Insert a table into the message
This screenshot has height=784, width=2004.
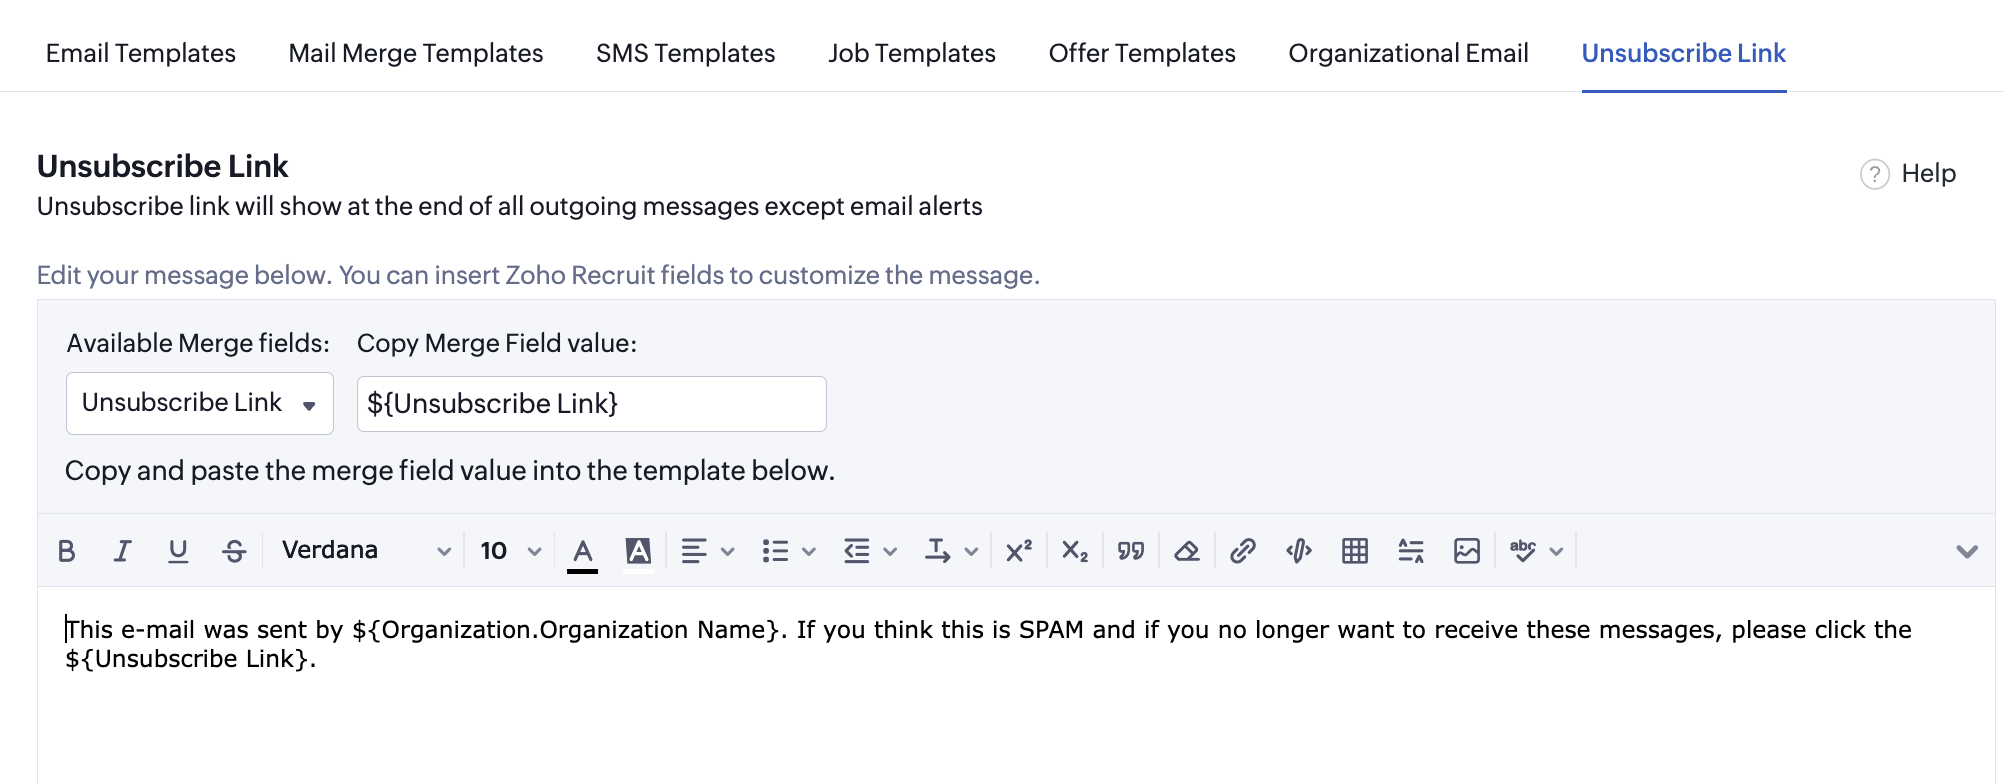1355,551
